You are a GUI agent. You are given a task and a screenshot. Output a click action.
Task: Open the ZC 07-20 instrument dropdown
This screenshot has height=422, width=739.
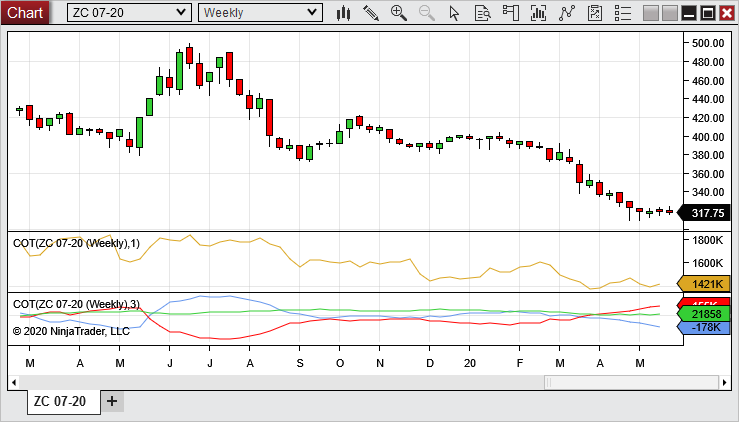[129, 12]
